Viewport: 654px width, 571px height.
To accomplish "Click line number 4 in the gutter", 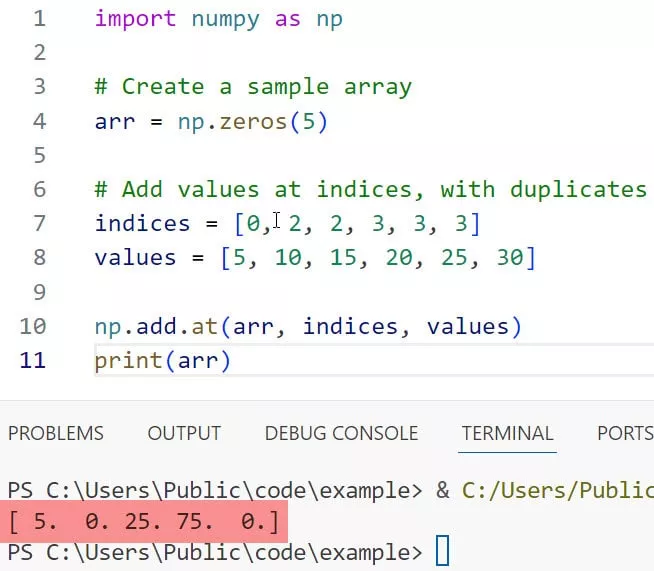I will 38,121.
